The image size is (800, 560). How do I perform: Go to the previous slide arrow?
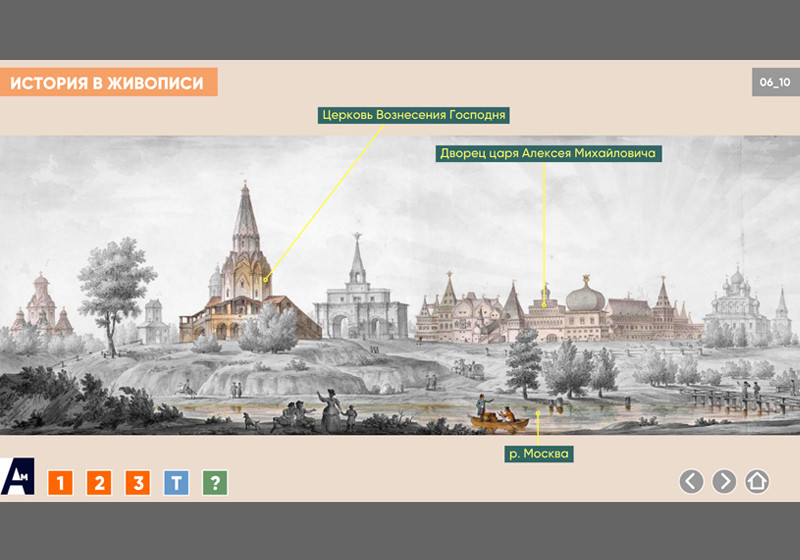[x=691, y=481]
